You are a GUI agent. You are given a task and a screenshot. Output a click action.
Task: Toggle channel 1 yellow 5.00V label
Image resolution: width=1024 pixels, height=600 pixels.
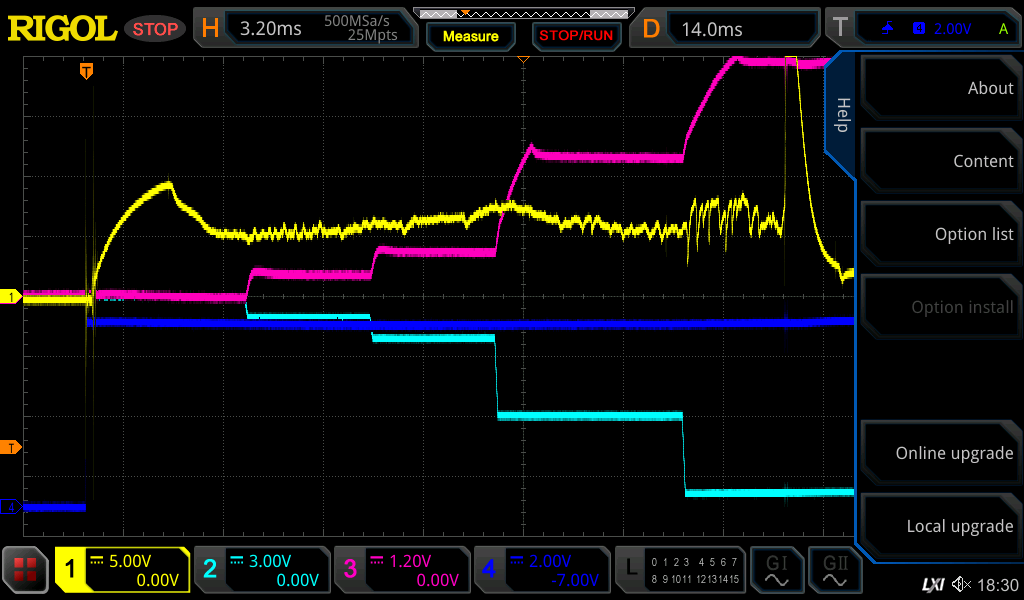click(x=122, y=570)
